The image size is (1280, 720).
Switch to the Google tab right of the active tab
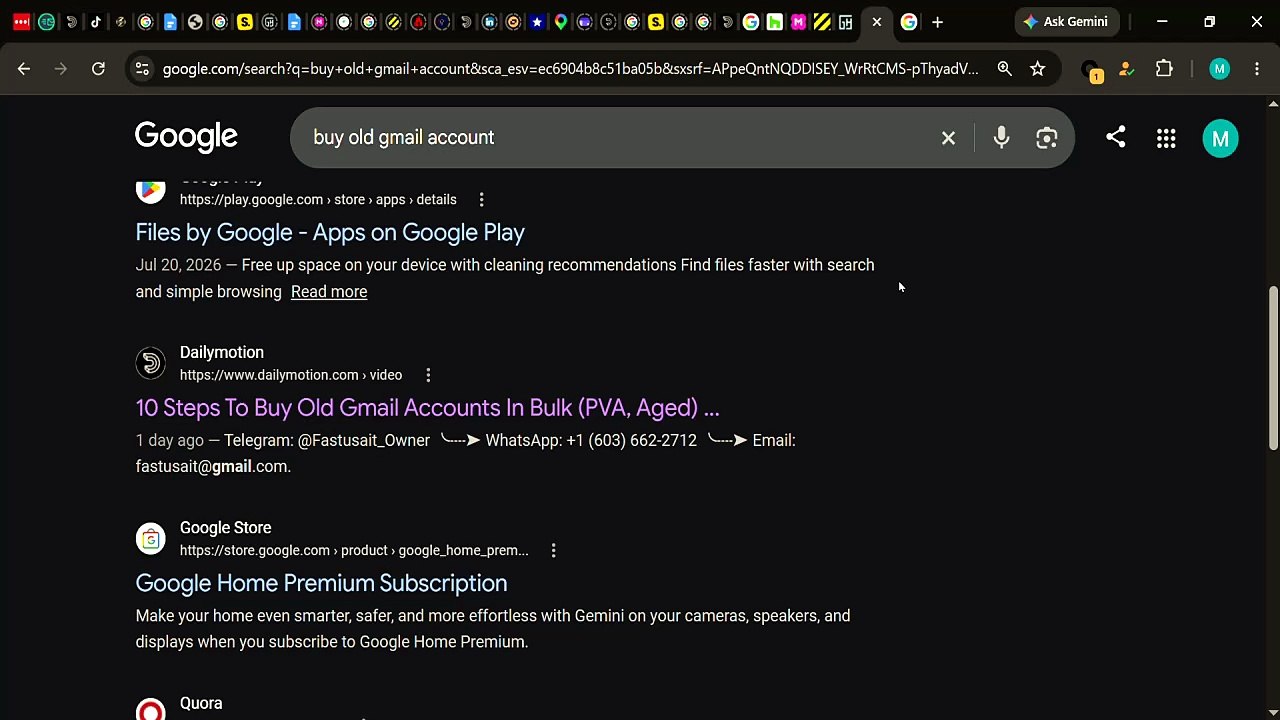pos(909,22)
